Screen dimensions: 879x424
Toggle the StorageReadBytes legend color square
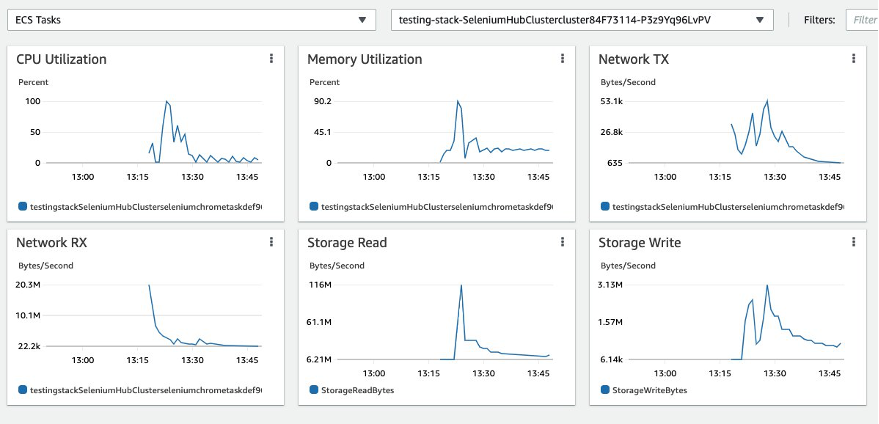point(314,390)
